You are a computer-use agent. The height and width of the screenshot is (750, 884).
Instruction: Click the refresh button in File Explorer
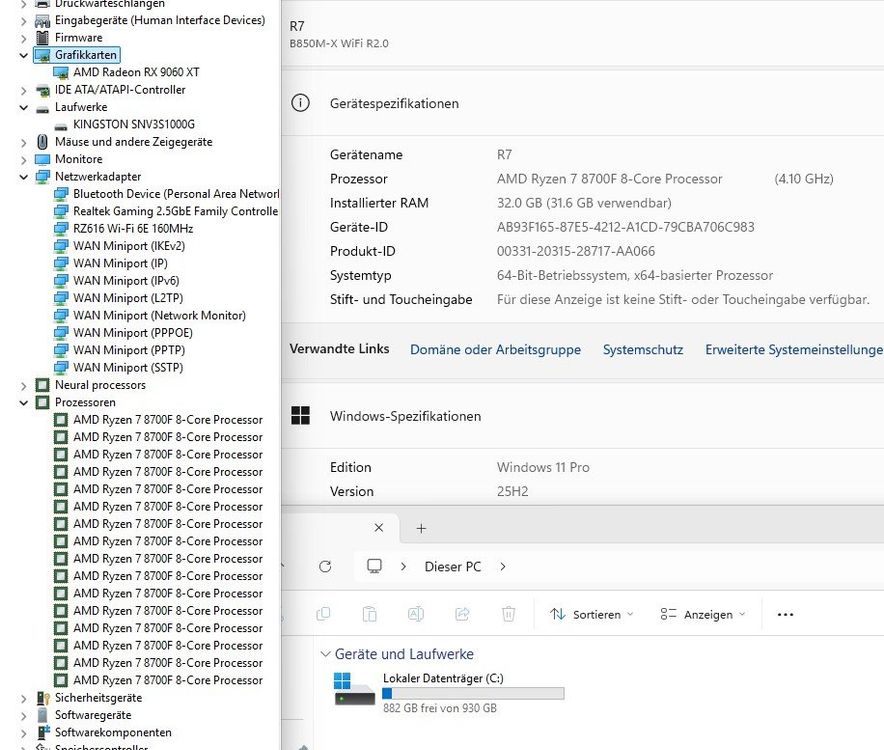(x=325, y=566)
